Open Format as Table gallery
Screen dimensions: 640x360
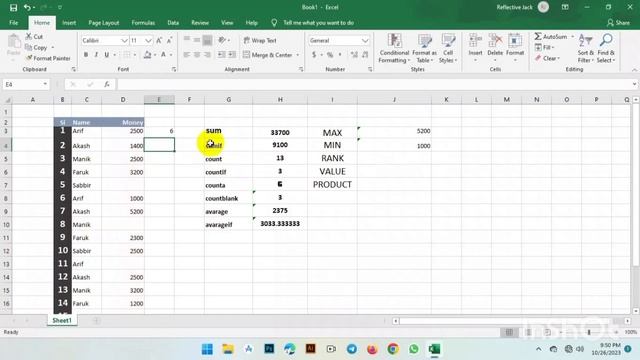[x=424, y=49]
